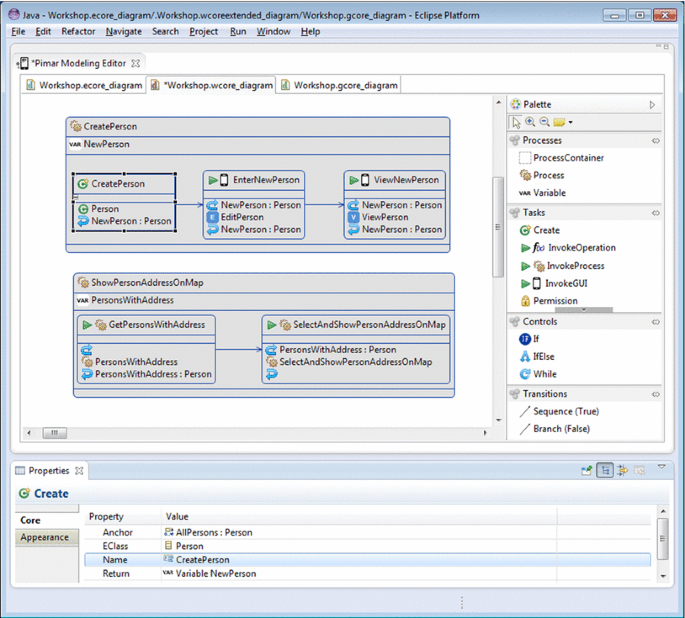The width and height of the screenshot is (685, 618).
Task: Select the Create task tool
Action: (540, 230)
